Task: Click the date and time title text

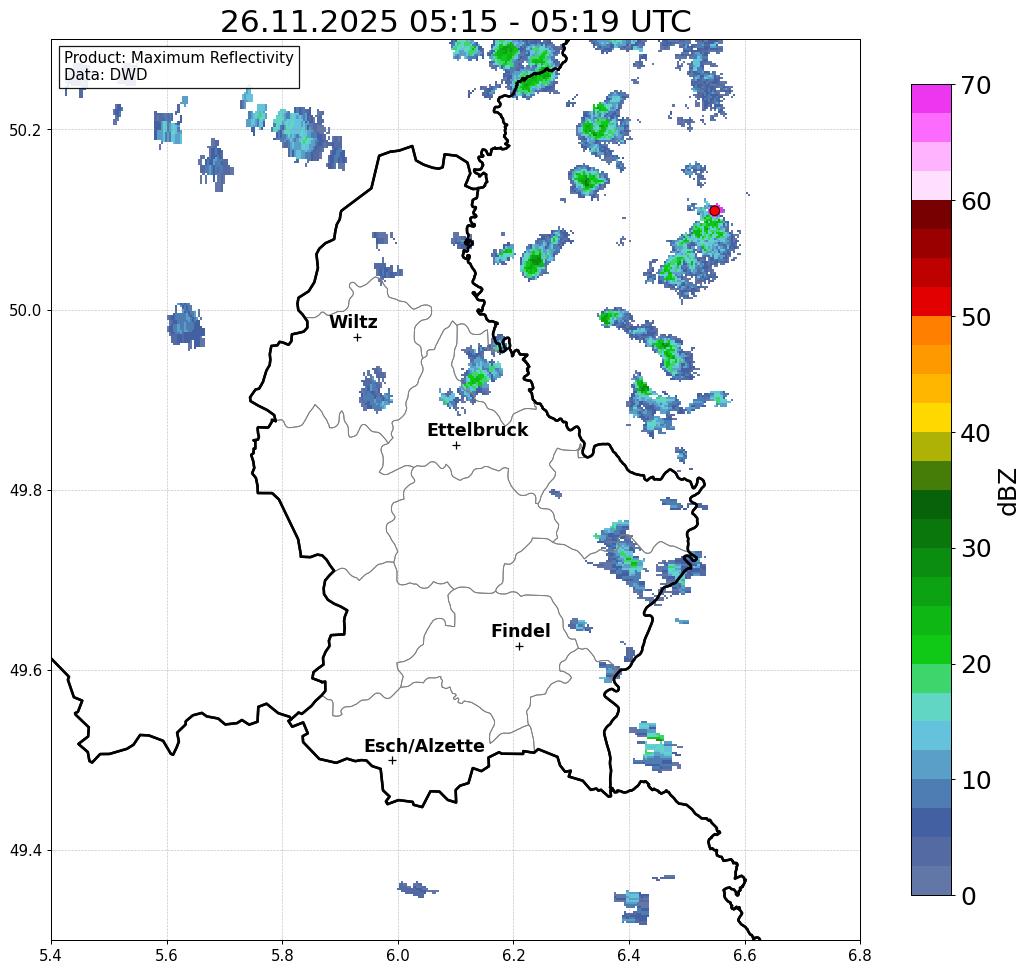Action: point(455,21)
